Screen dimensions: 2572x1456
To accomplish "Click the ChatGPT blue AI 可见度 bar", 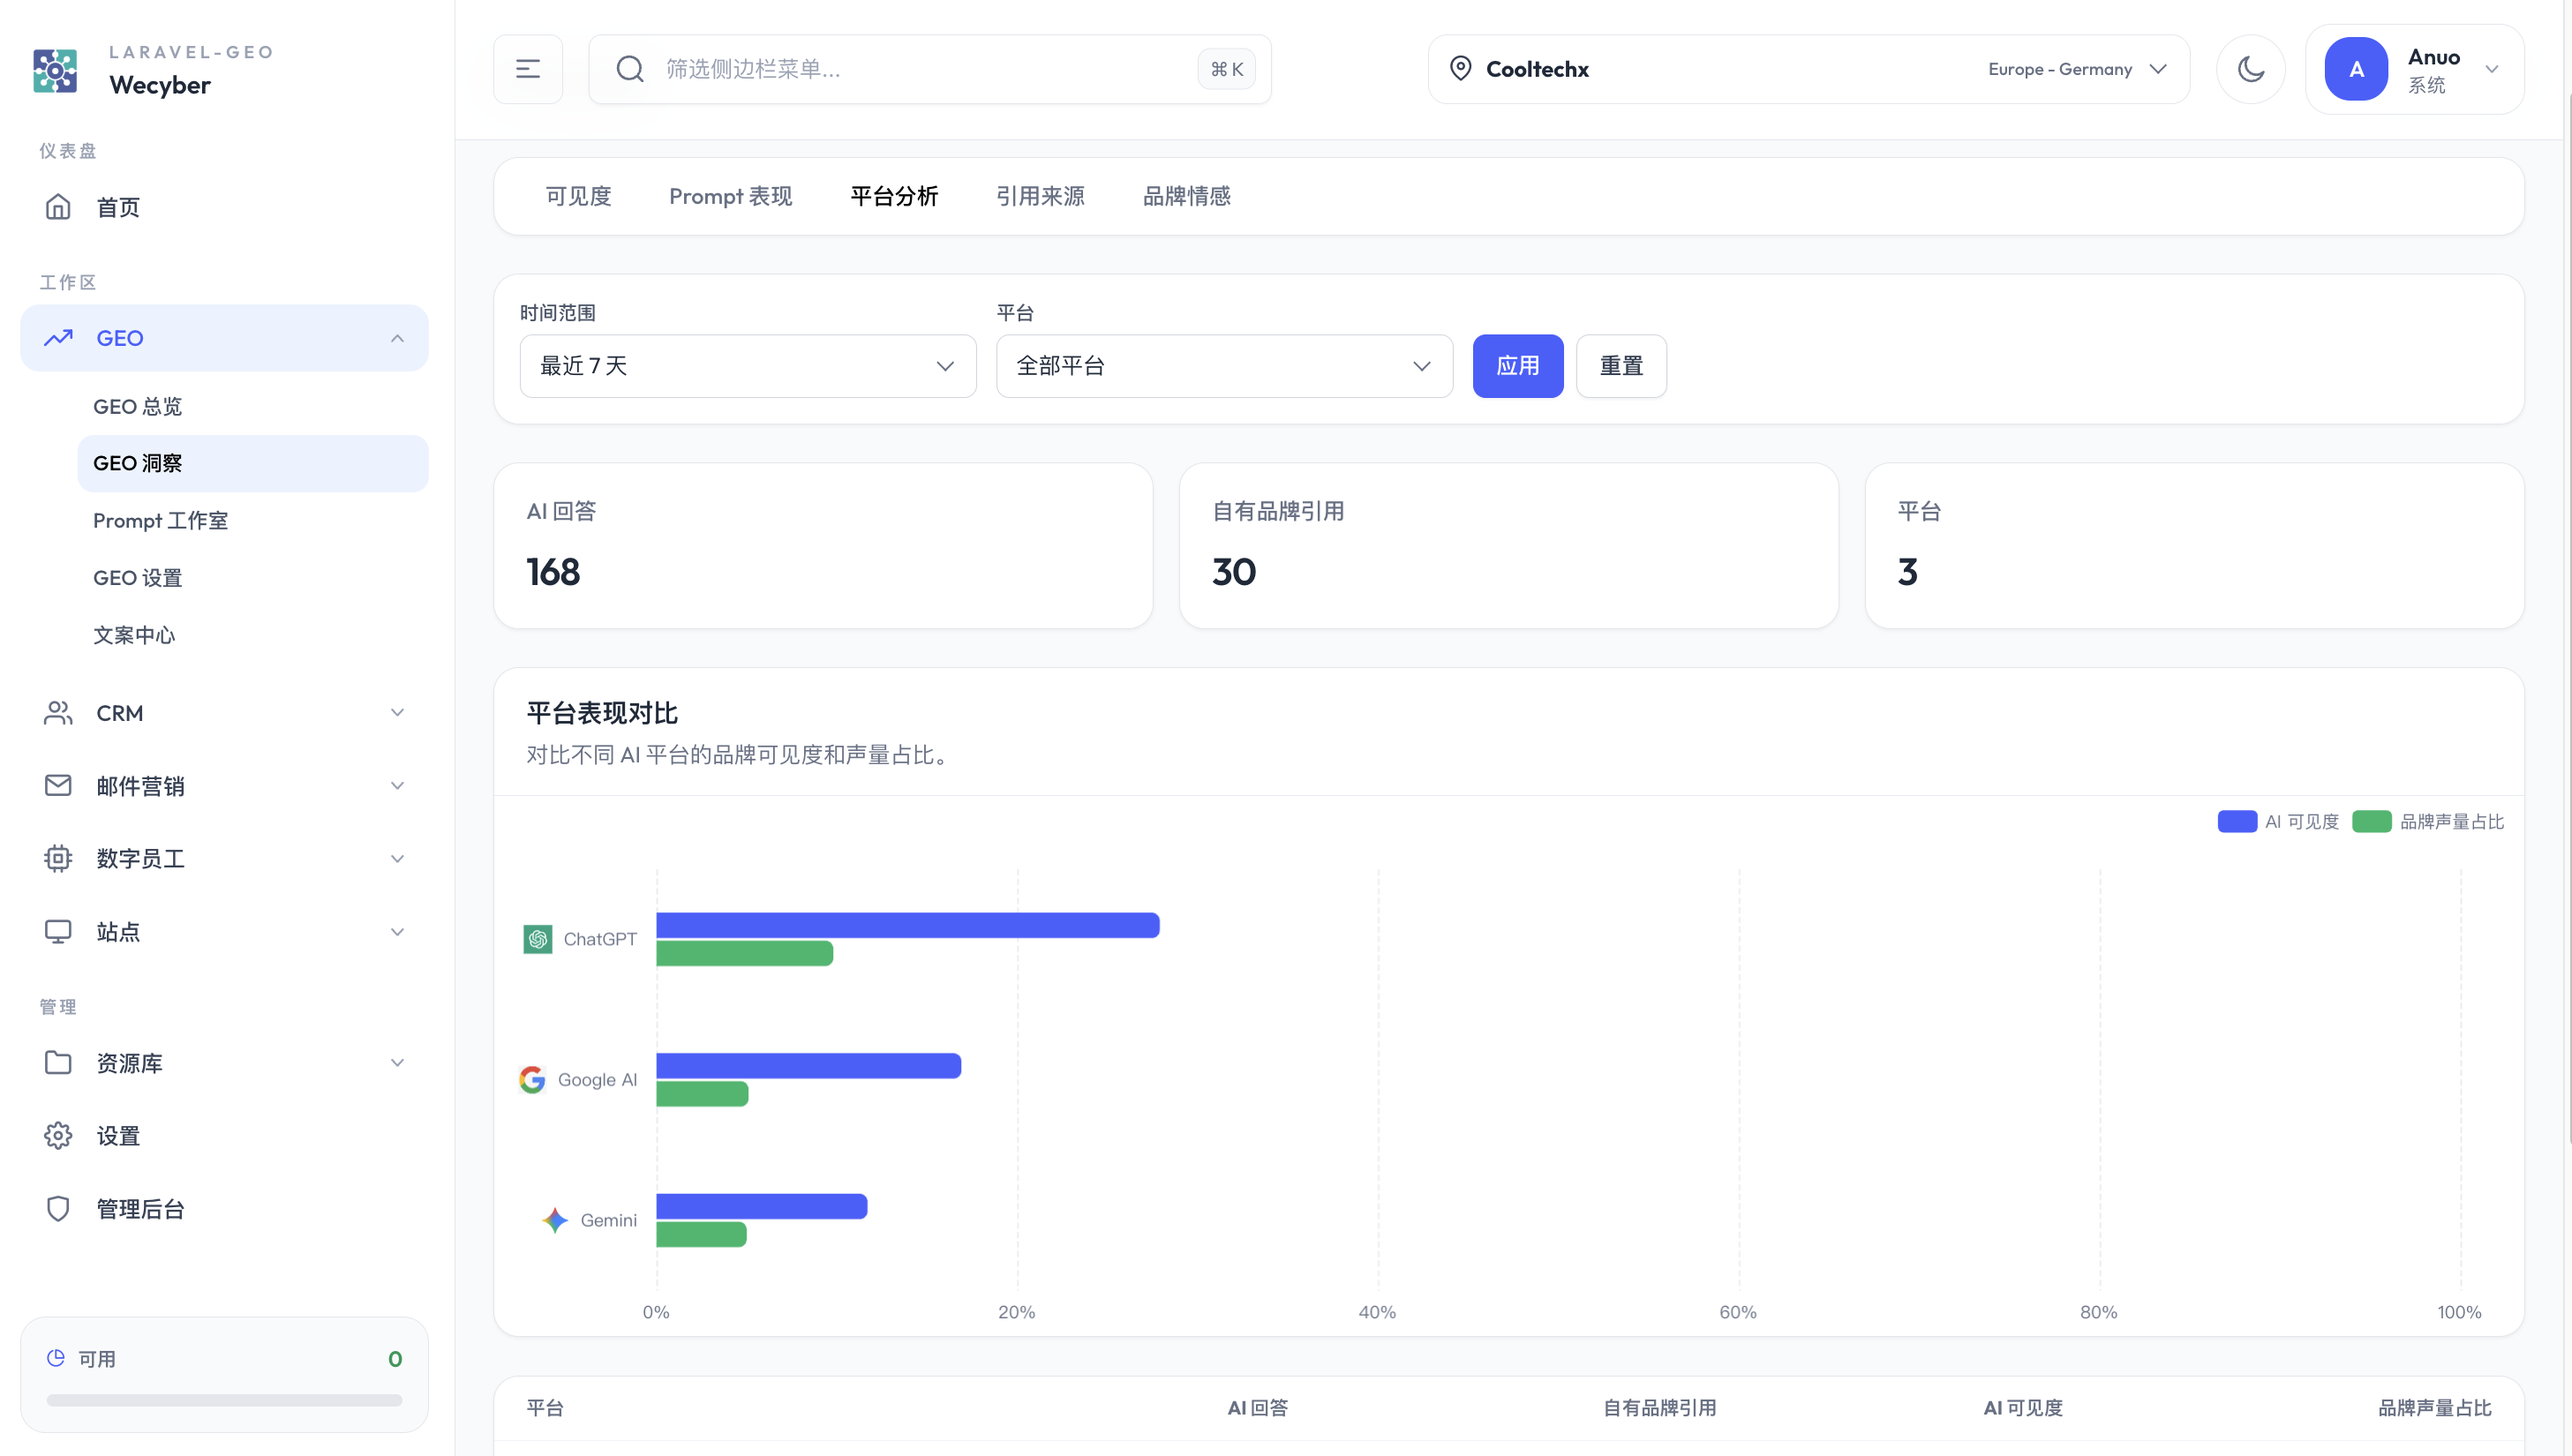I will pos(908,925).
